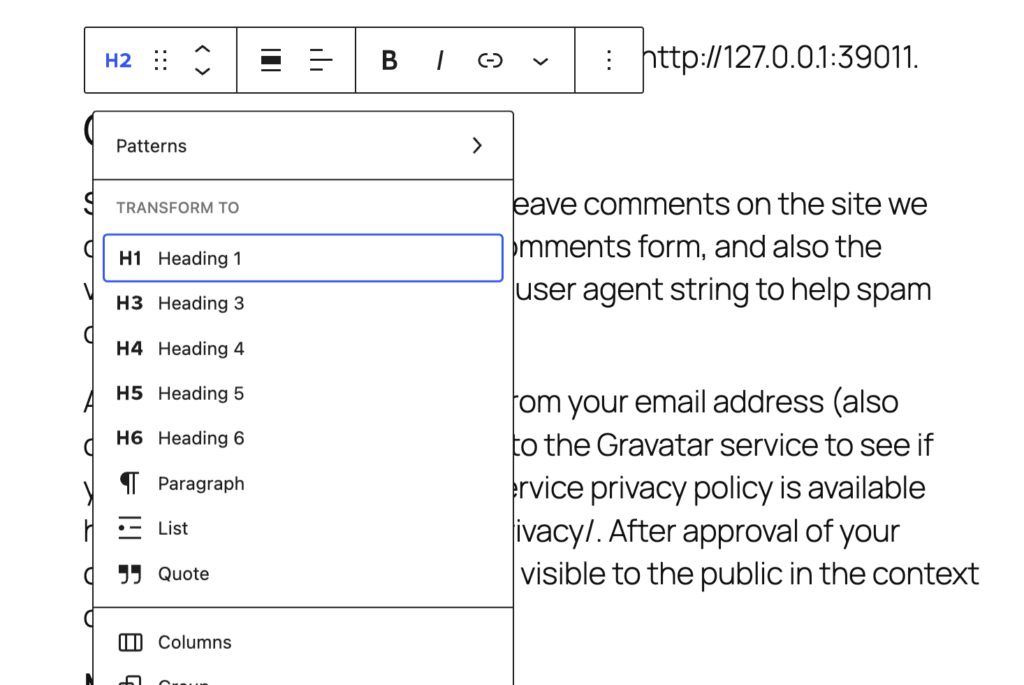The image size is (1024, 685).
Task: Transform block to Heading 5
Action: pyautogui.click(x=303, y=393)
